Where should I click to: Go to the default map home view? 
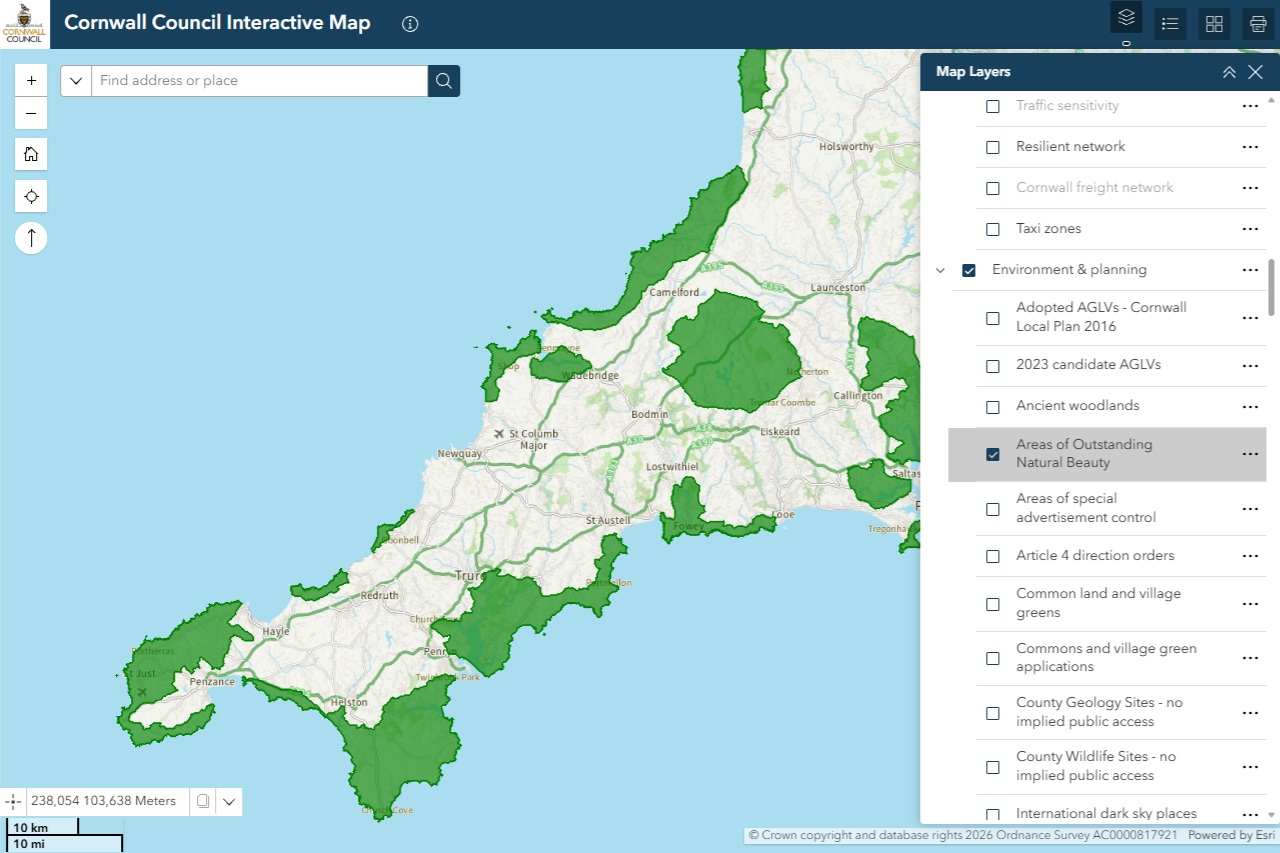(x=31, y=154)
